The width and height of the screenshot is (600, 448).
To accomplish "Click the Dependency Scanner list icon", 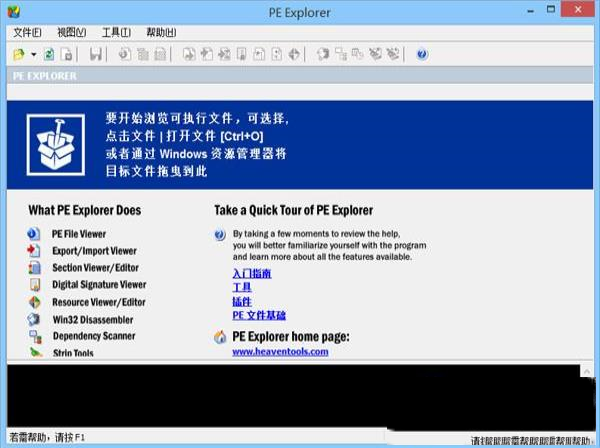I will coord(35,337).
